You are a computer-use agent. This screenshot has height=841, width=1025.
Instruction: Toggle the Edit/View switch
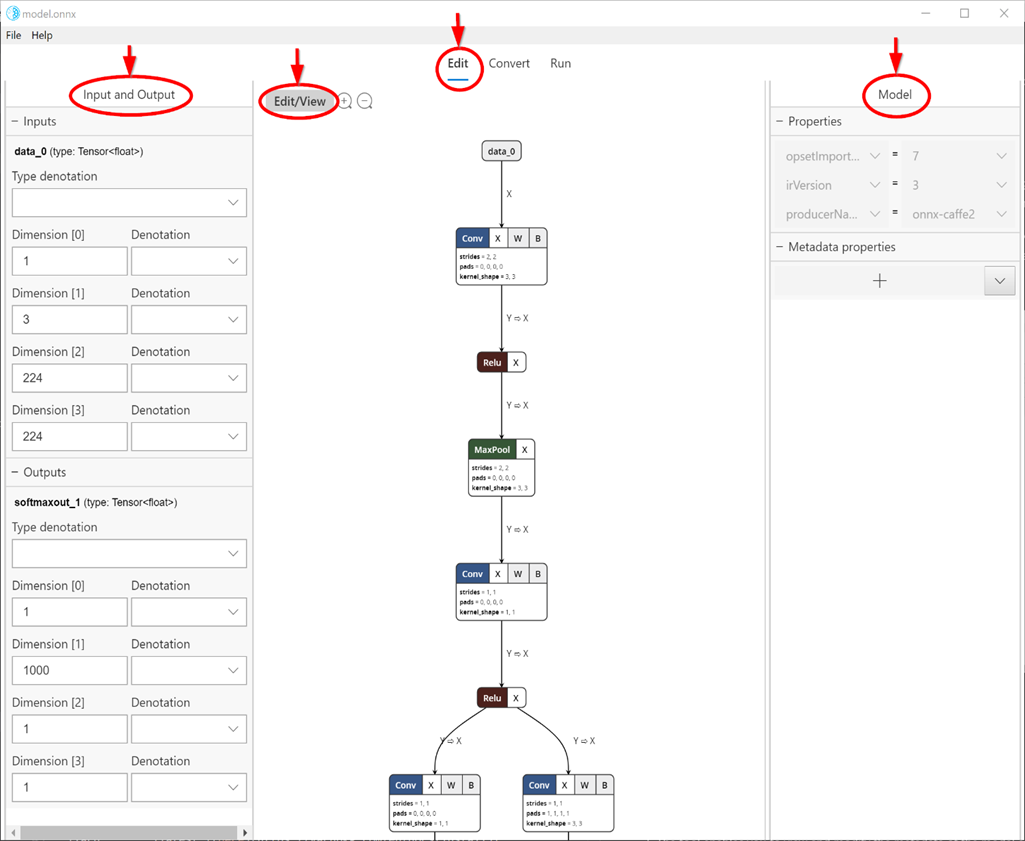pos(298,100)
